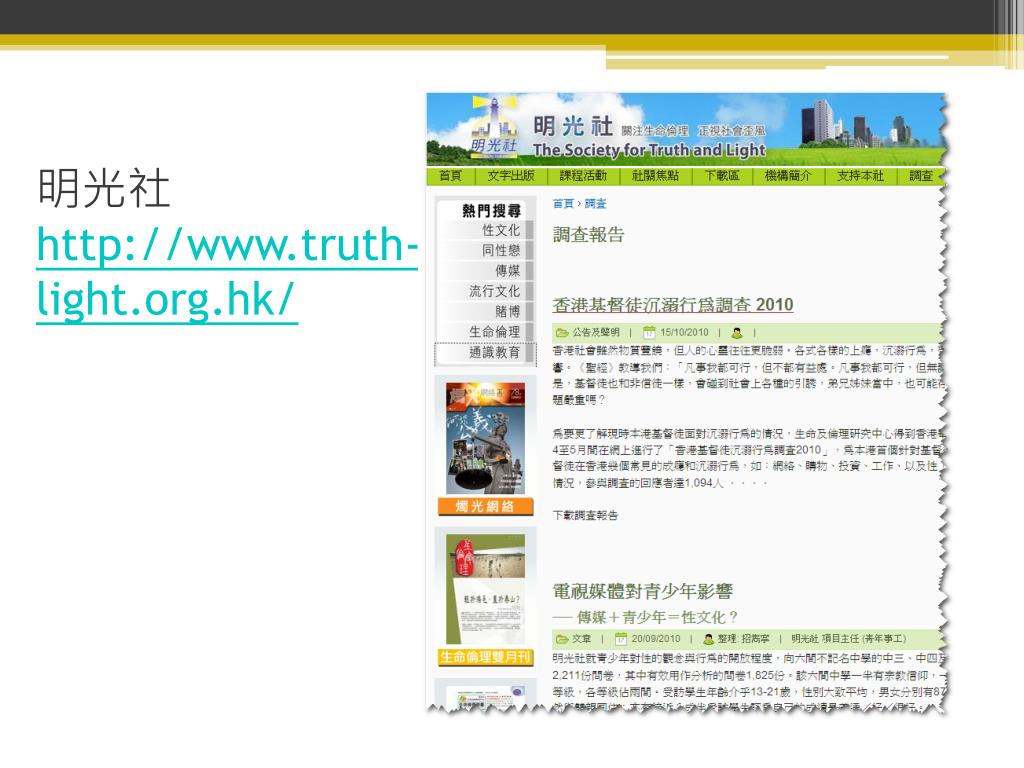Click the 明光社 lighthouse logo

(494, 127)
